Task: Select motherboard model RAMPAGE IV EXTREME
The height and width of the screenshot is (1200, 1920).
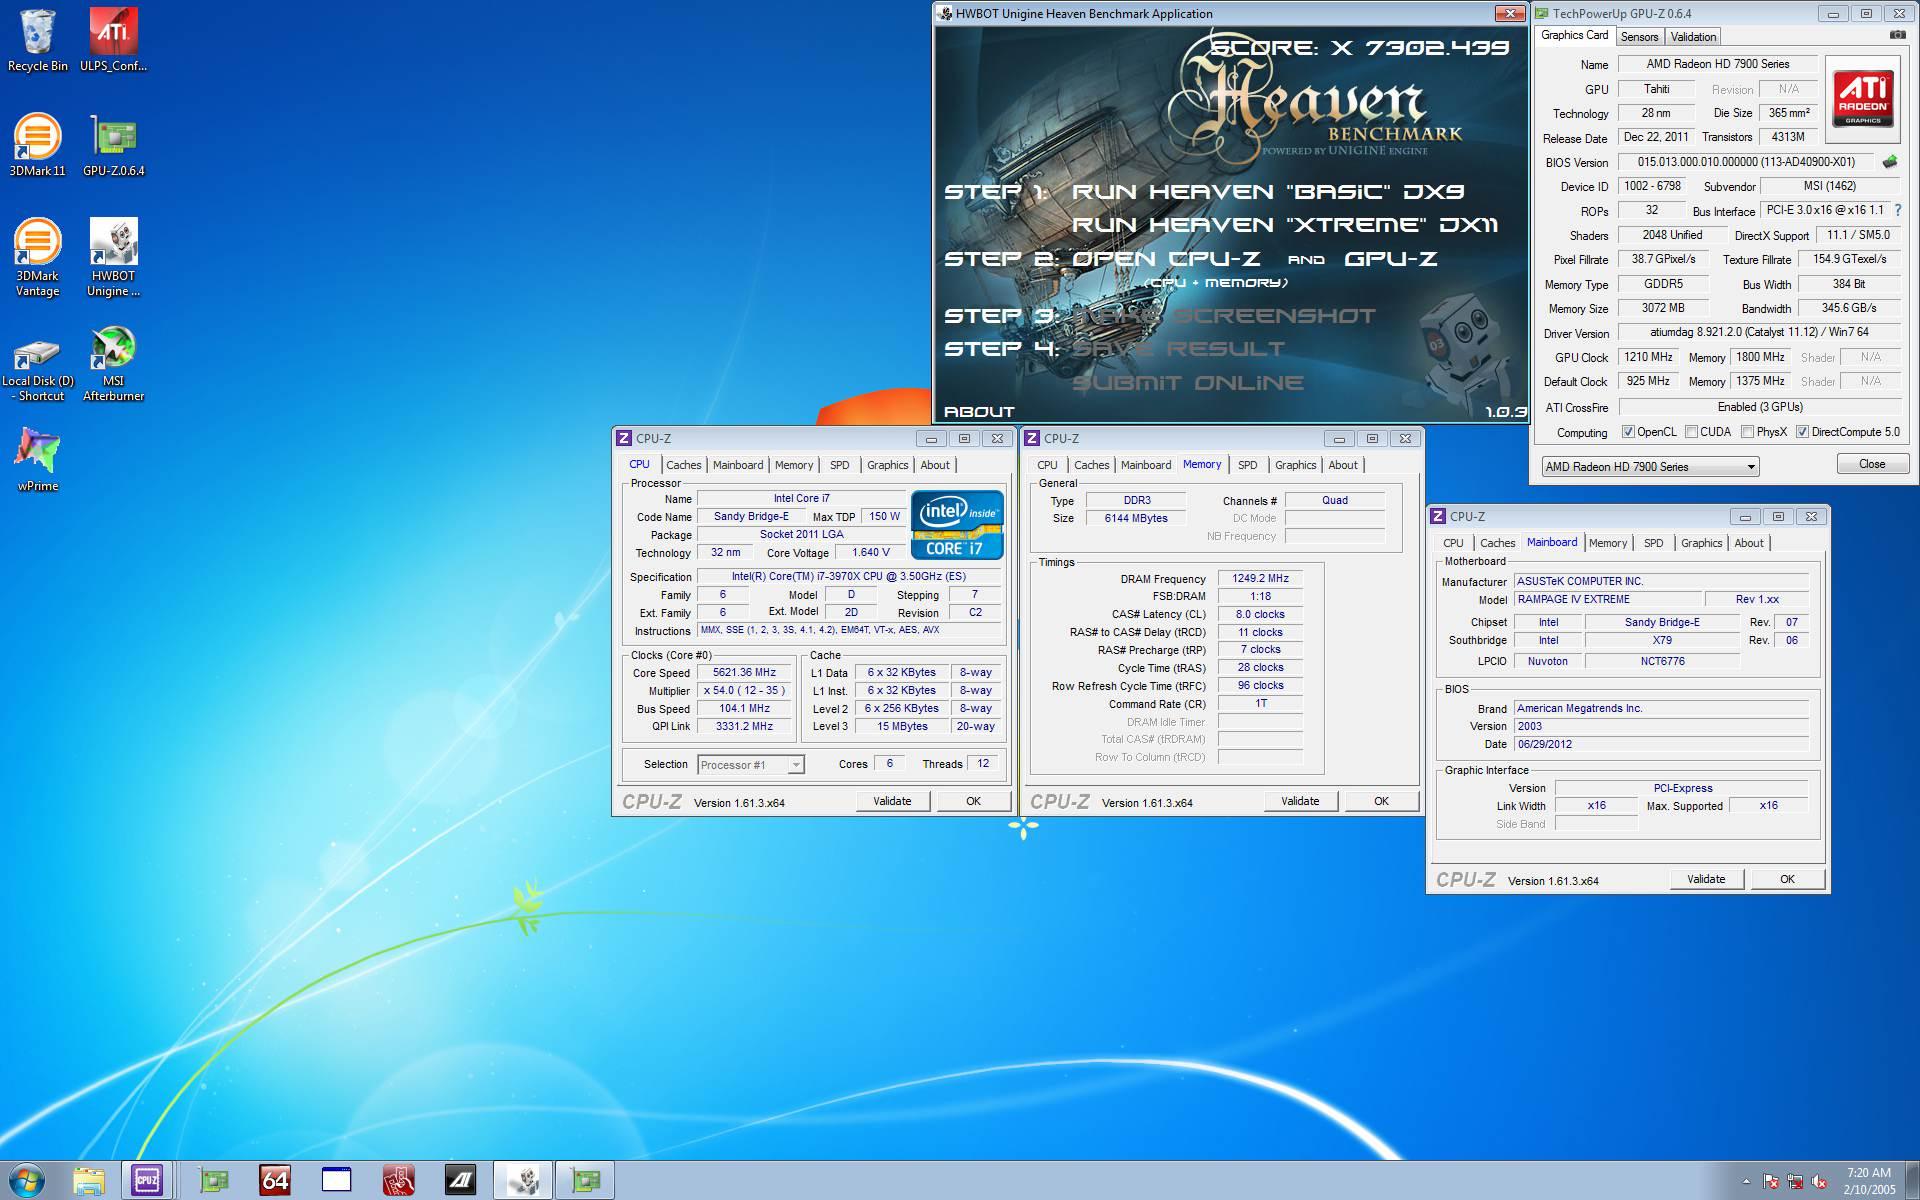Action: click(1606, 599)
